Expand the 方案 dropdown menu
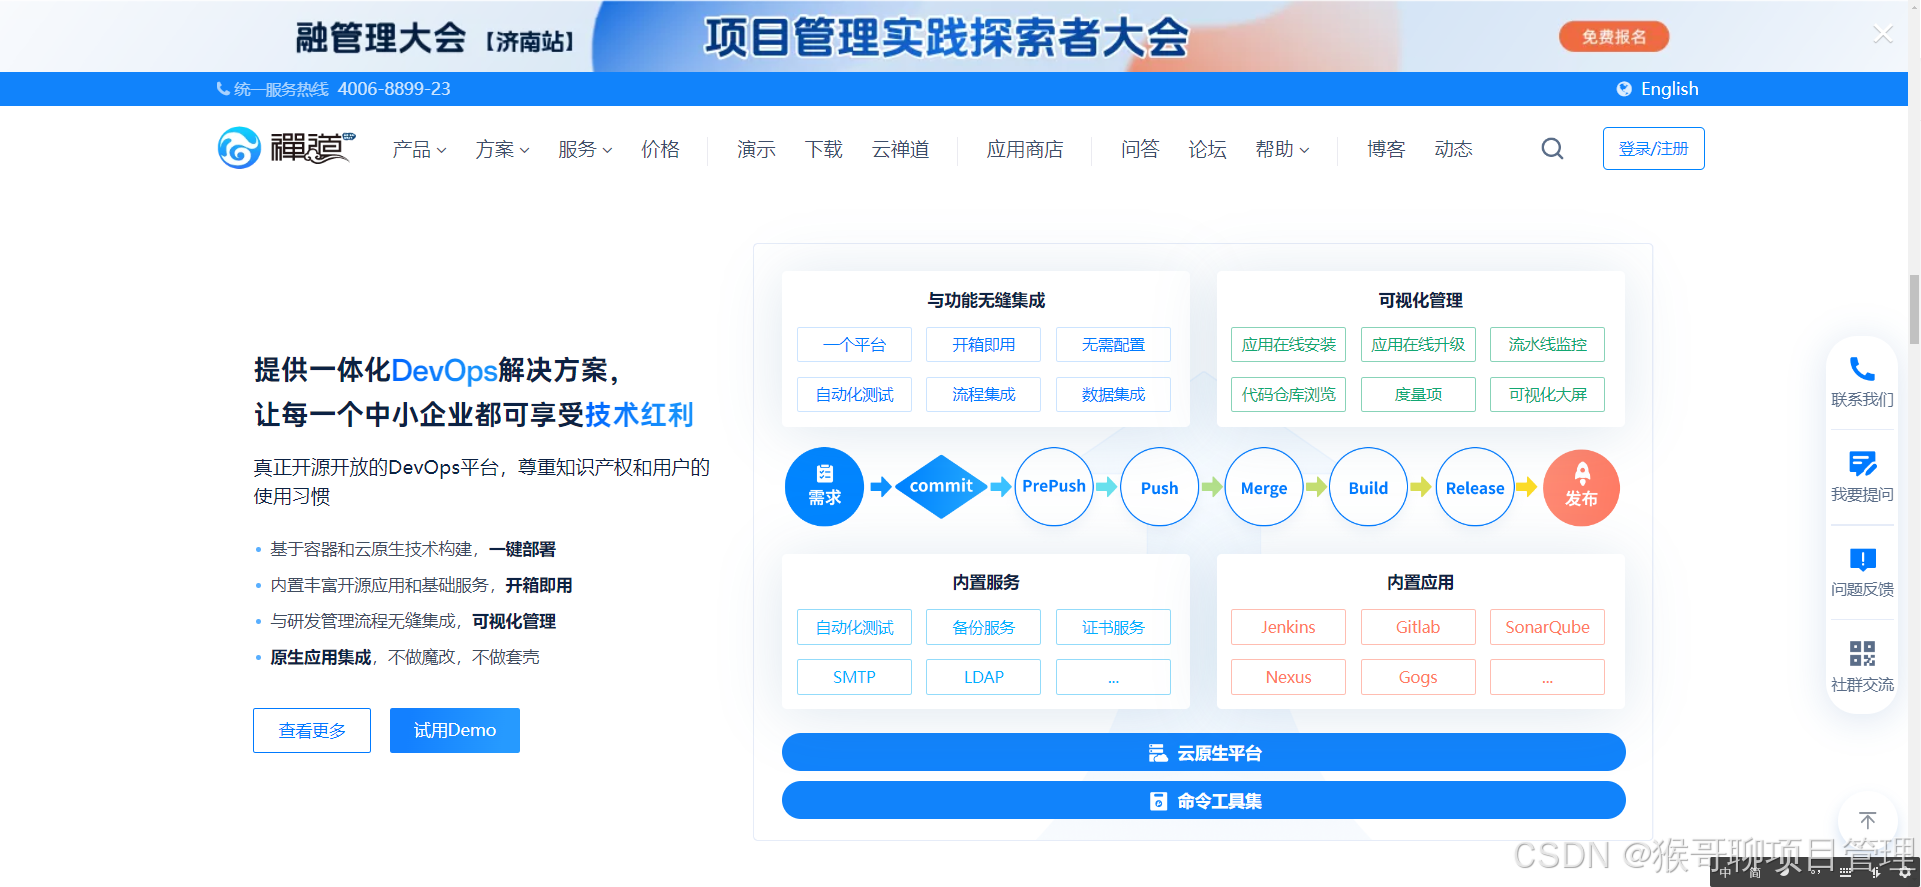This screenshot has width=1921, height=887. coord(502,149)
